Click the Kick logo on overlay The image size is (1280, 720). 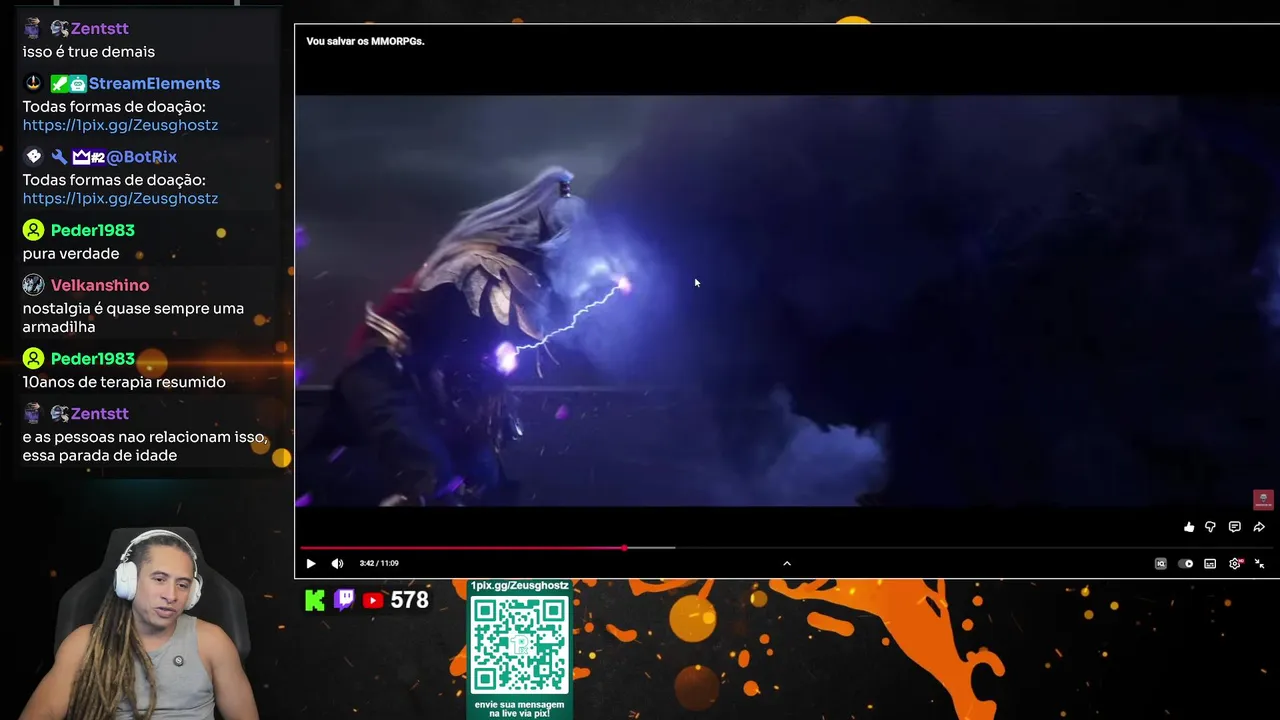315,600
